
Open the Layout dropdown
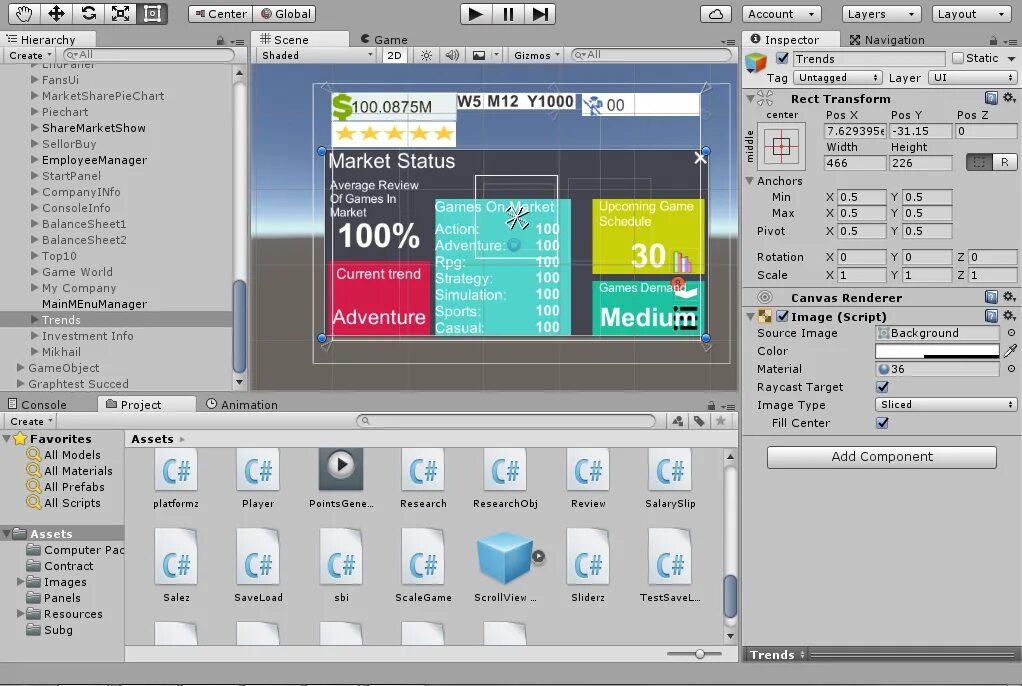pos(971,14)
